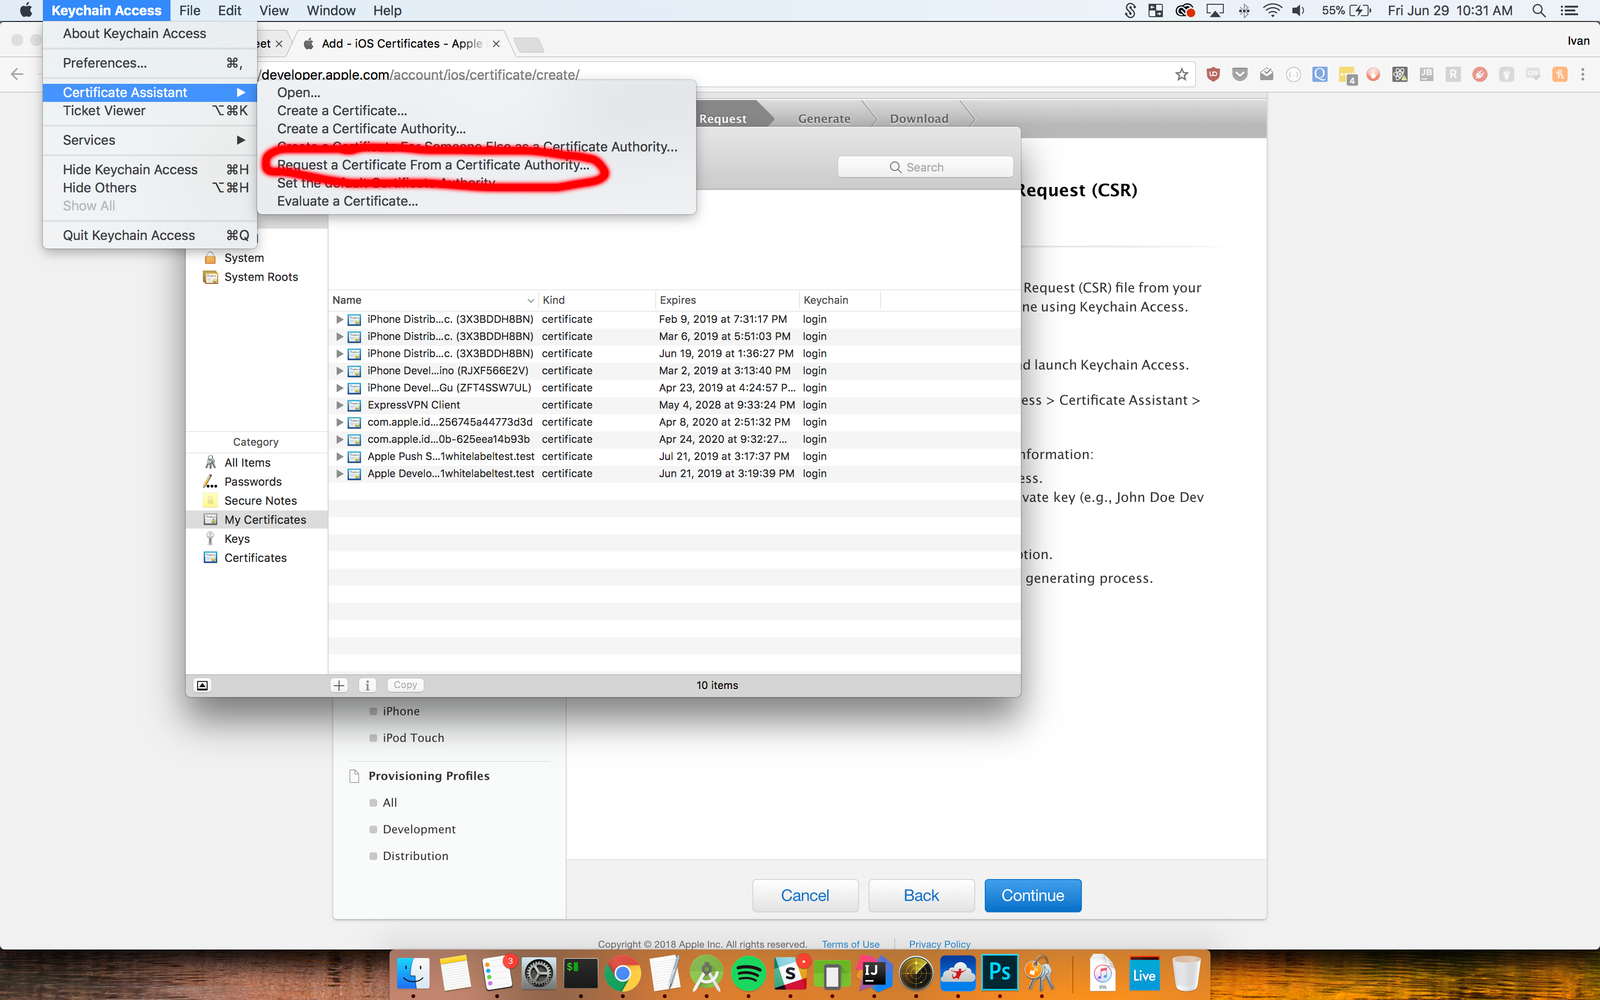Image resolution: width=1600 pixels, height=1000 pixels.
Task: Go back using Chrome's back arrow
Action: click(17, 74)
